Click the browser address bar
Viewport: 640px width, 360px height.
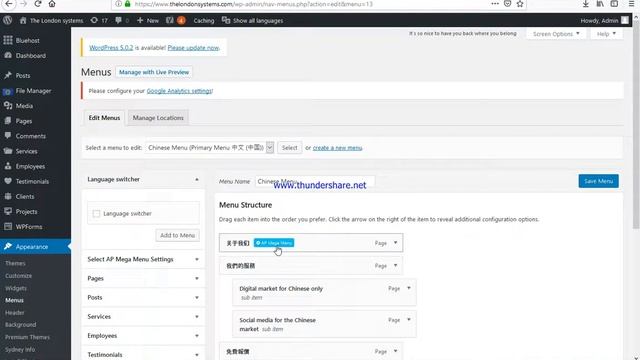302,4
